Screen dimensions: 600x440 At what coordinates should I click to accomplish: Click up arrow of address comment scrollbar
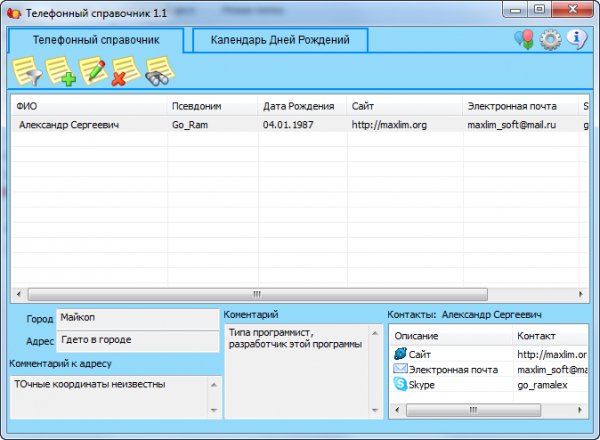[214, 385]
